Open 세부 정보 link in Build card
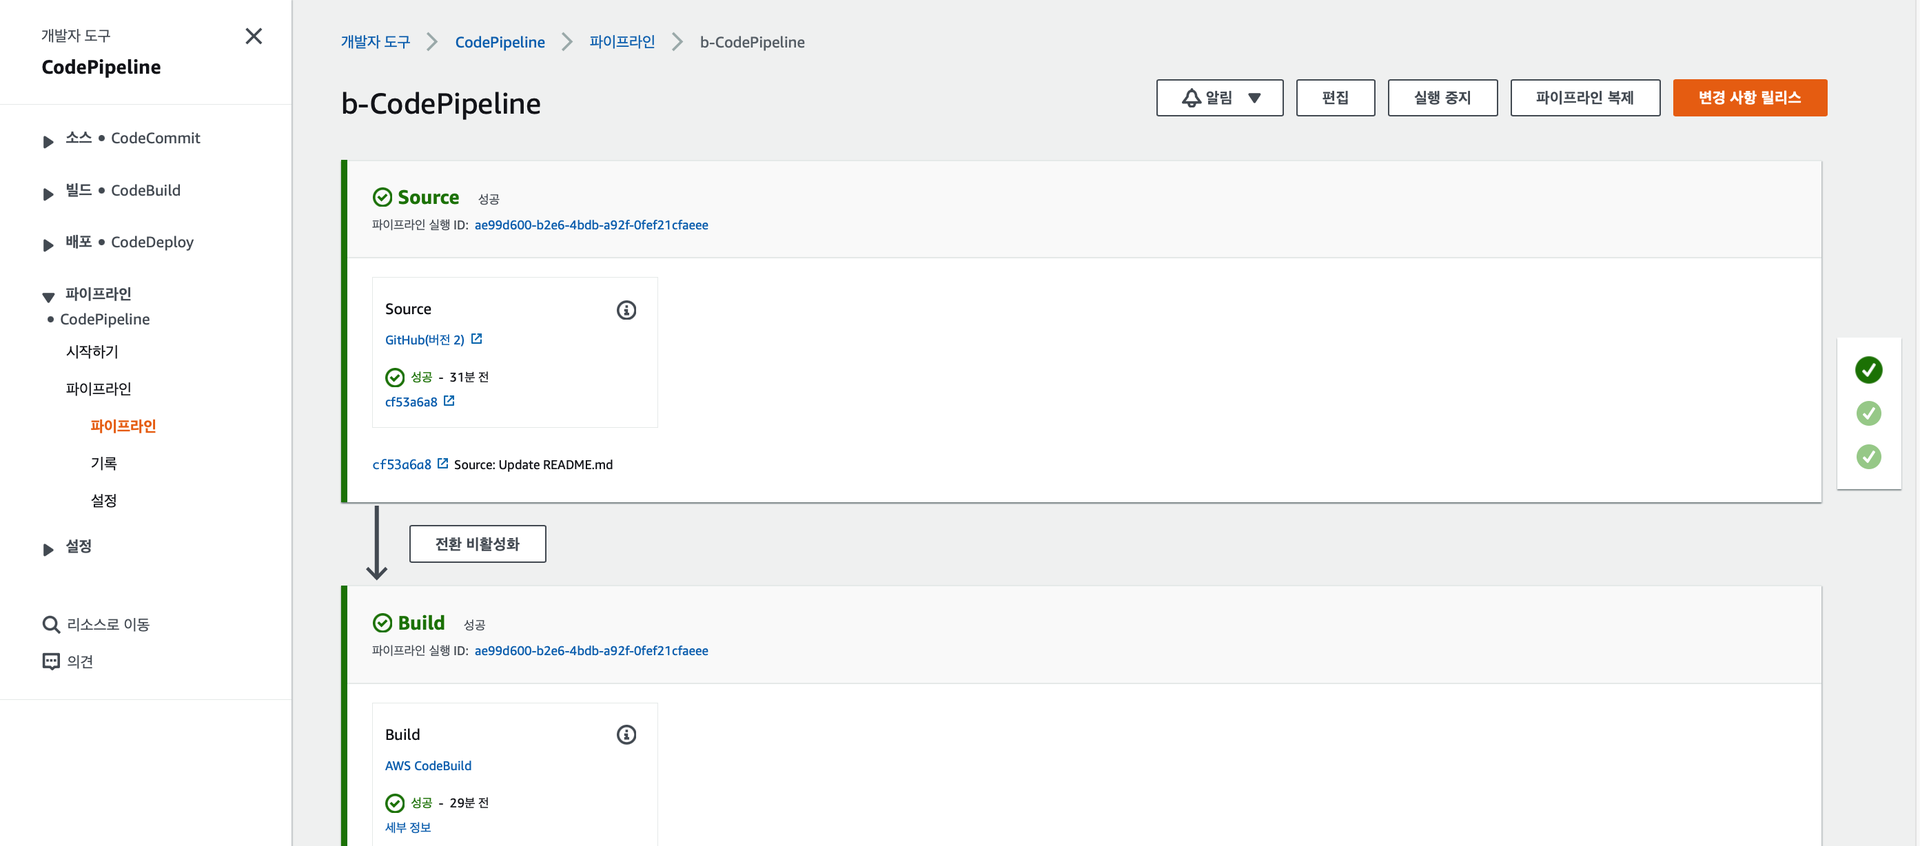This screenshot has width=1920, height=846. [x=408, y=827]
